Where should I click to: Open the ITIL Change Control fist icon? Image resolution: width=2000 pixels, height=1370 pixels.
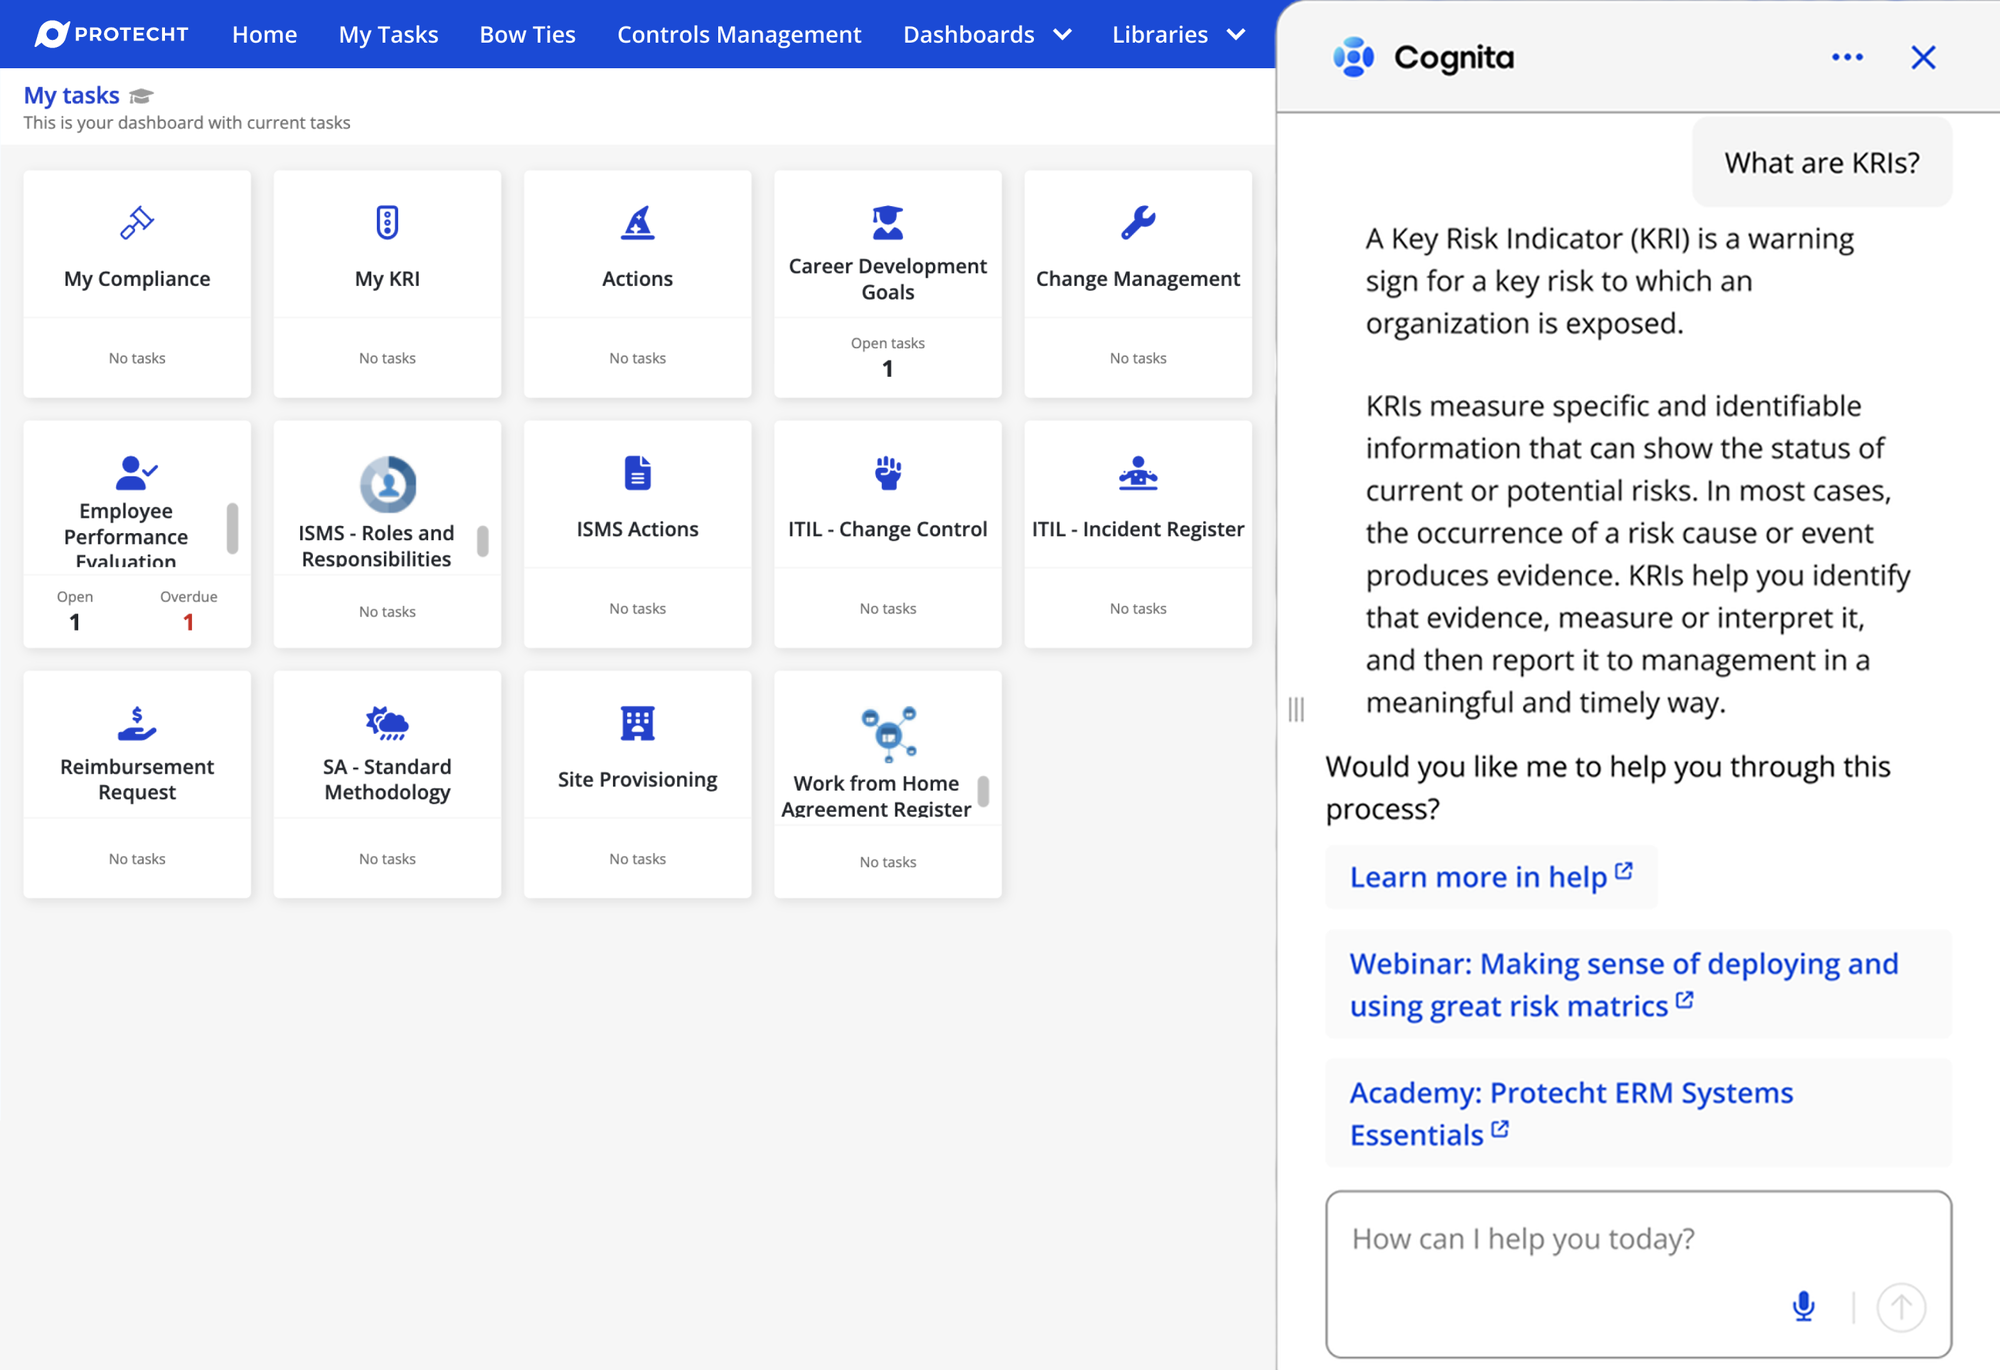coord(888,472)
